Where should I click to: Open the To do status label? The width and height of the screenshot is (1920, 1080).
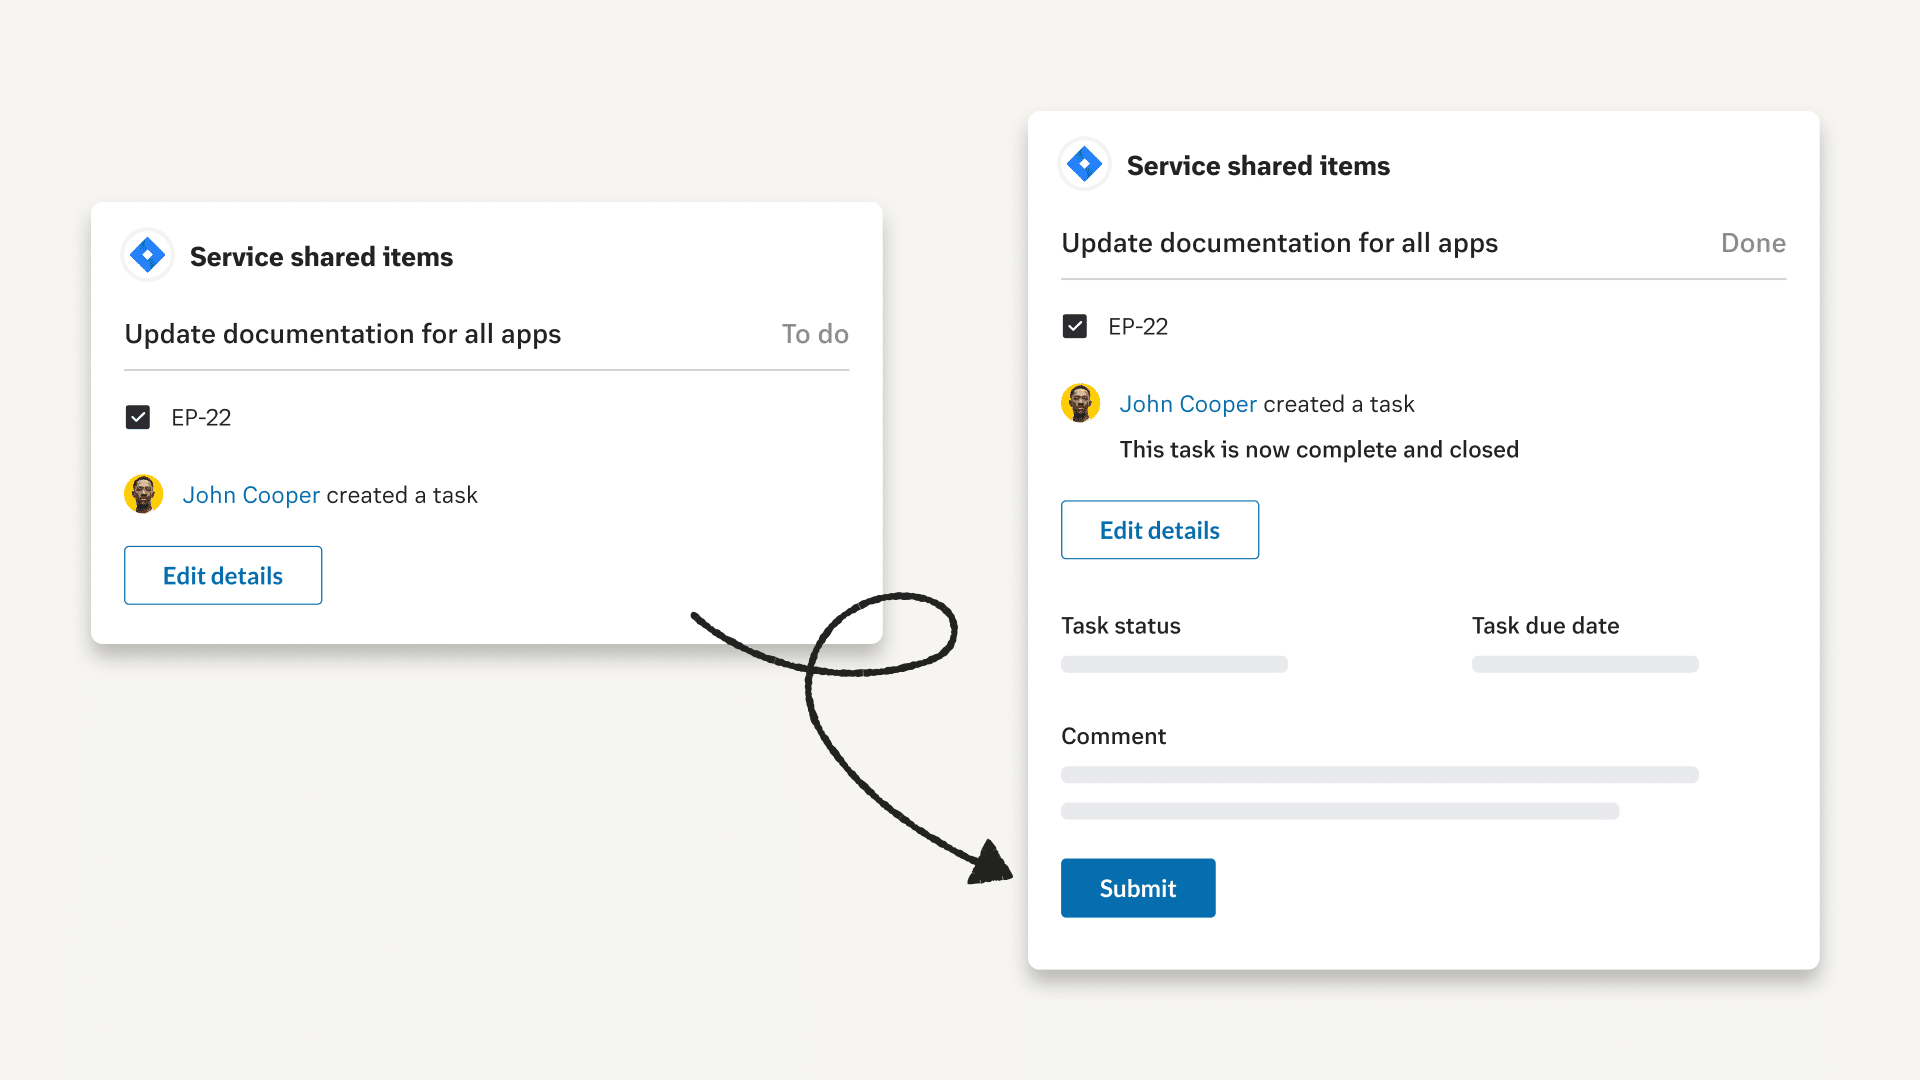[815, 334]
